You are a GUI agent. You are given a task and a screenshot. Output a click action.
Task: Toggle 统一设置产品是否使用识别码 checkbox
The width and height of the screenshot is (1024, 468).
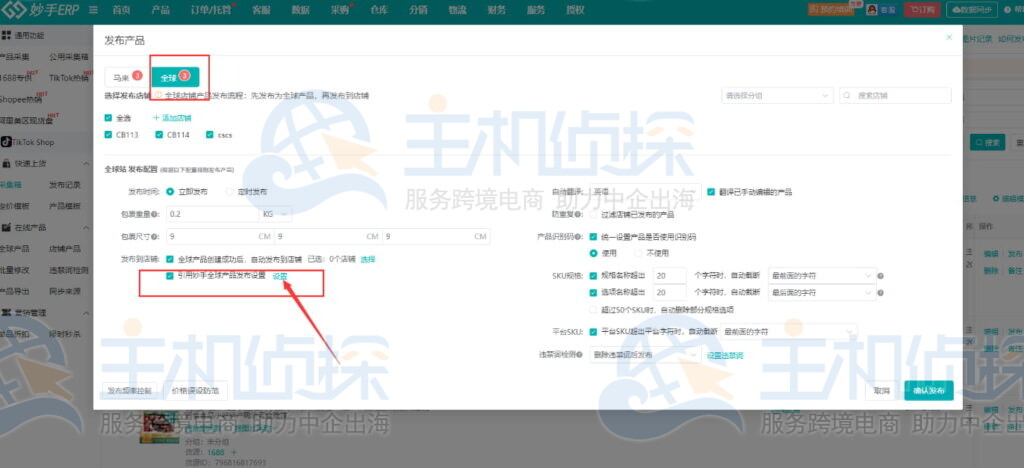tap(593, 236)
